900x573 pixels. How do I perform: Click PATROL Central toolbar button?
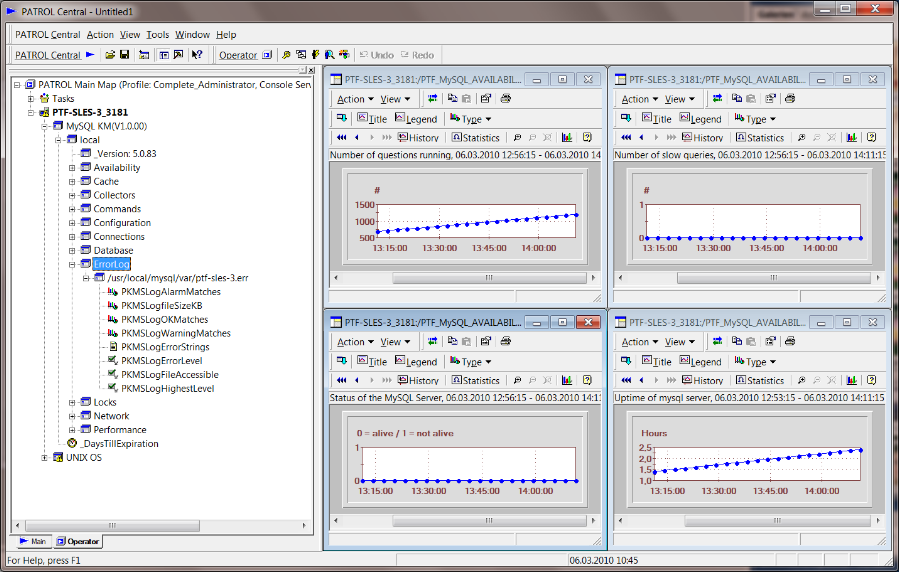[x=48, y=55]
